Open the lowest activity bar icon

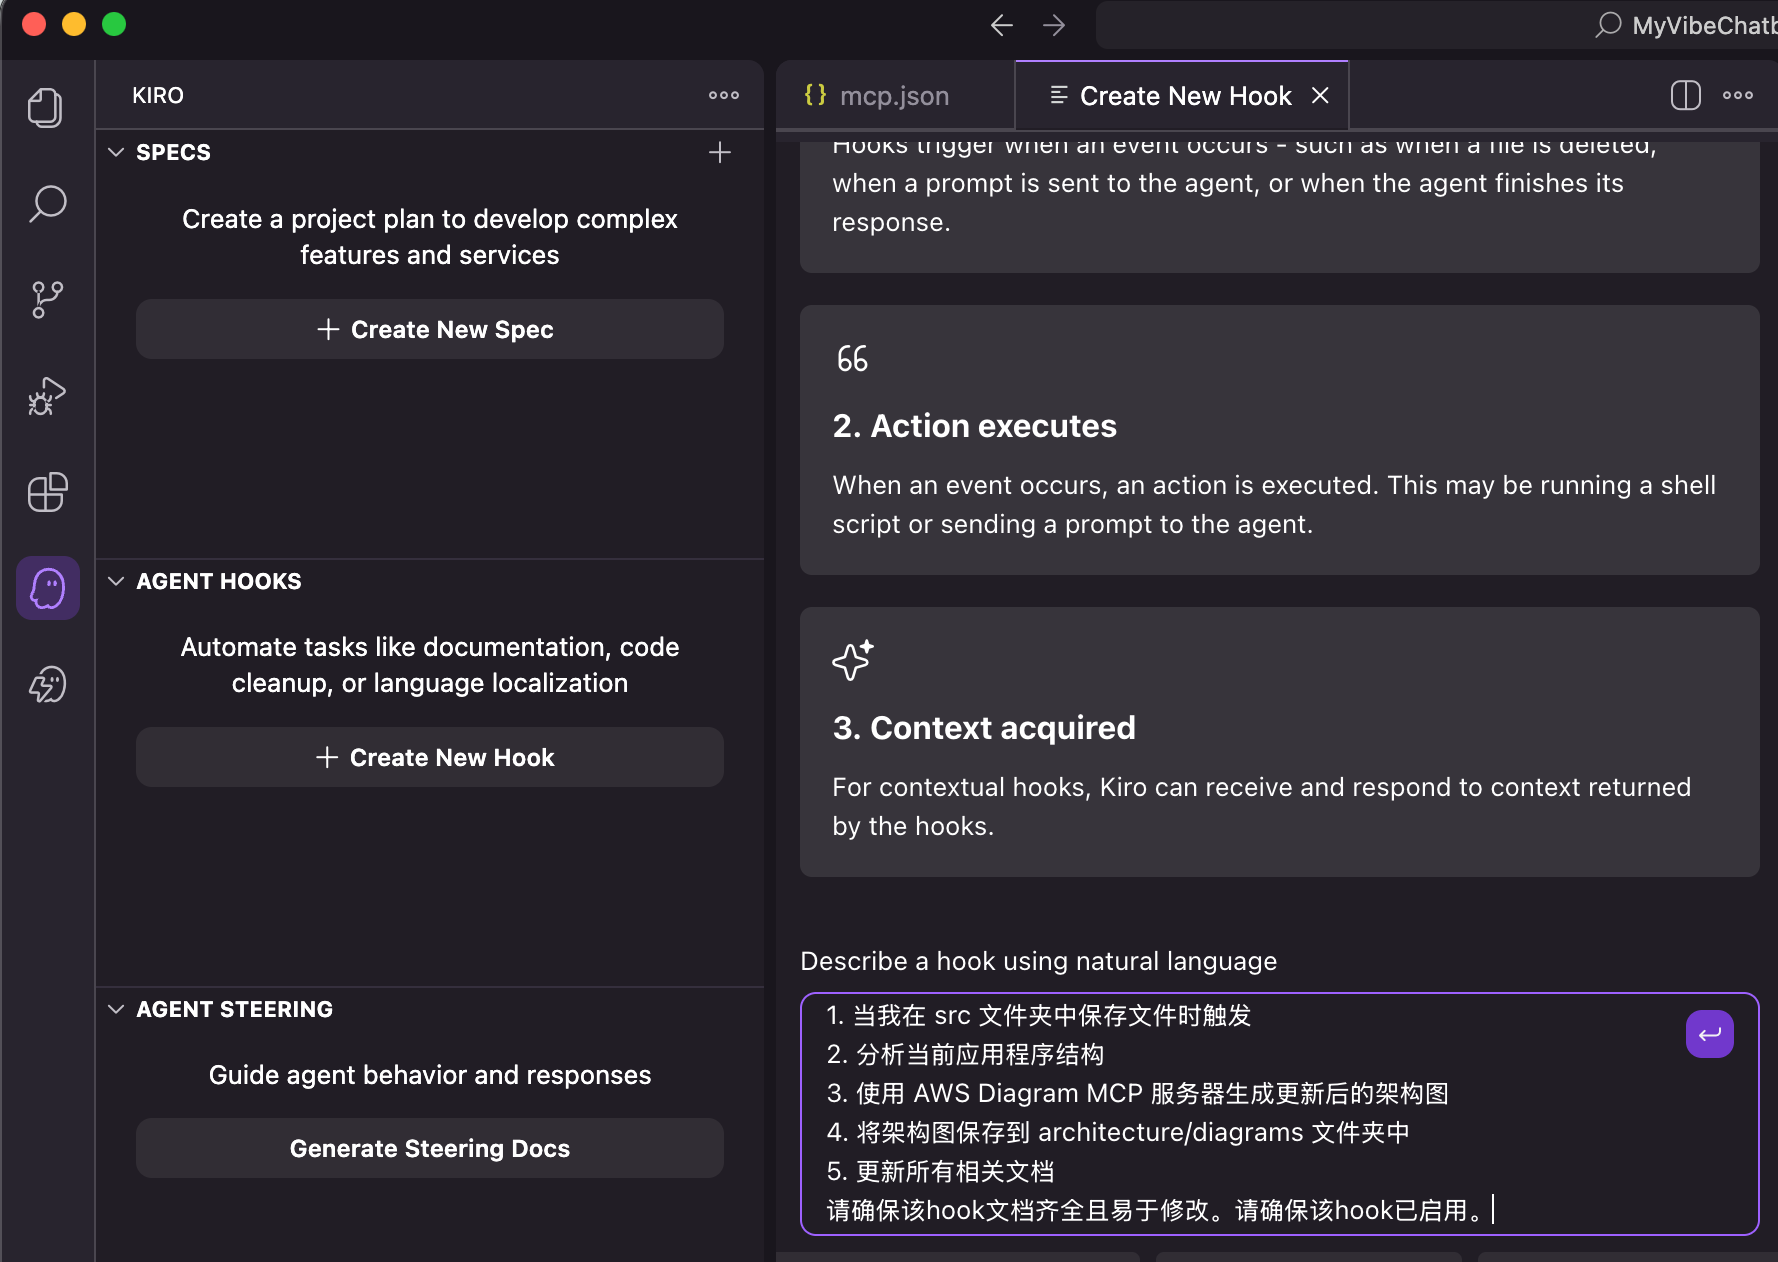tap(47, 685)
